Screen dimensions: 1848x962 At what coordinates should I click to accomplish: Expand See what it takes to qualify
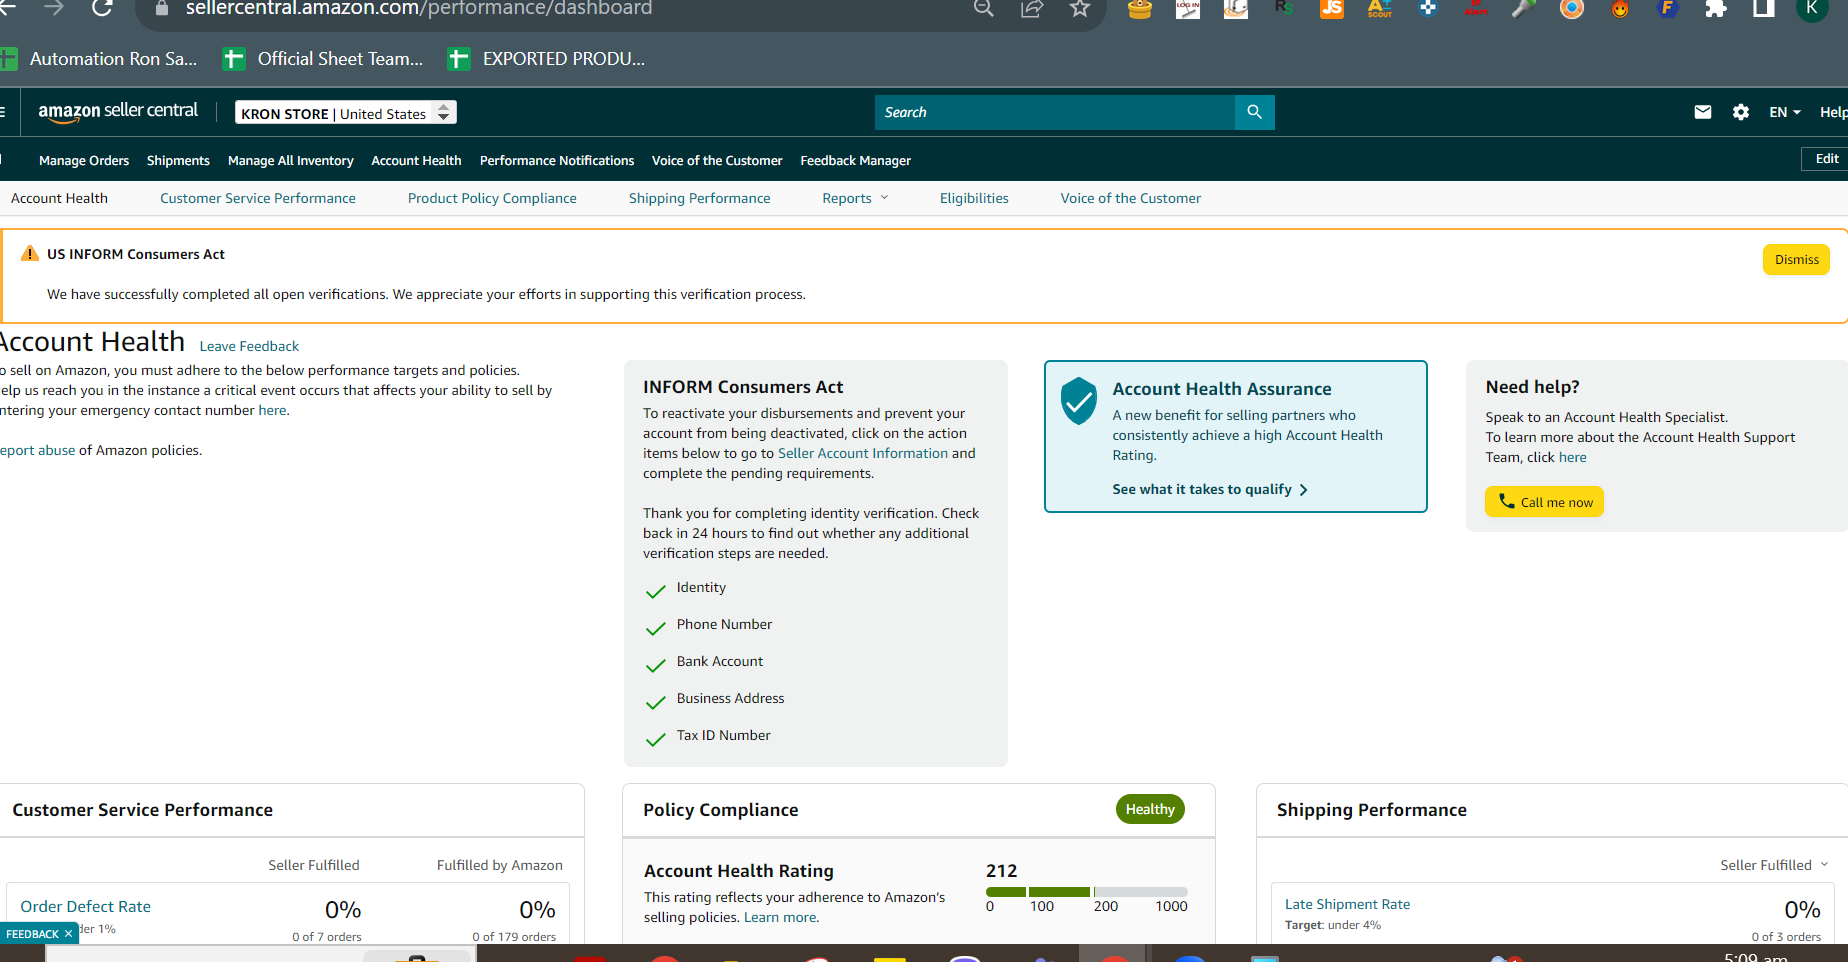tap(1210, 489)
